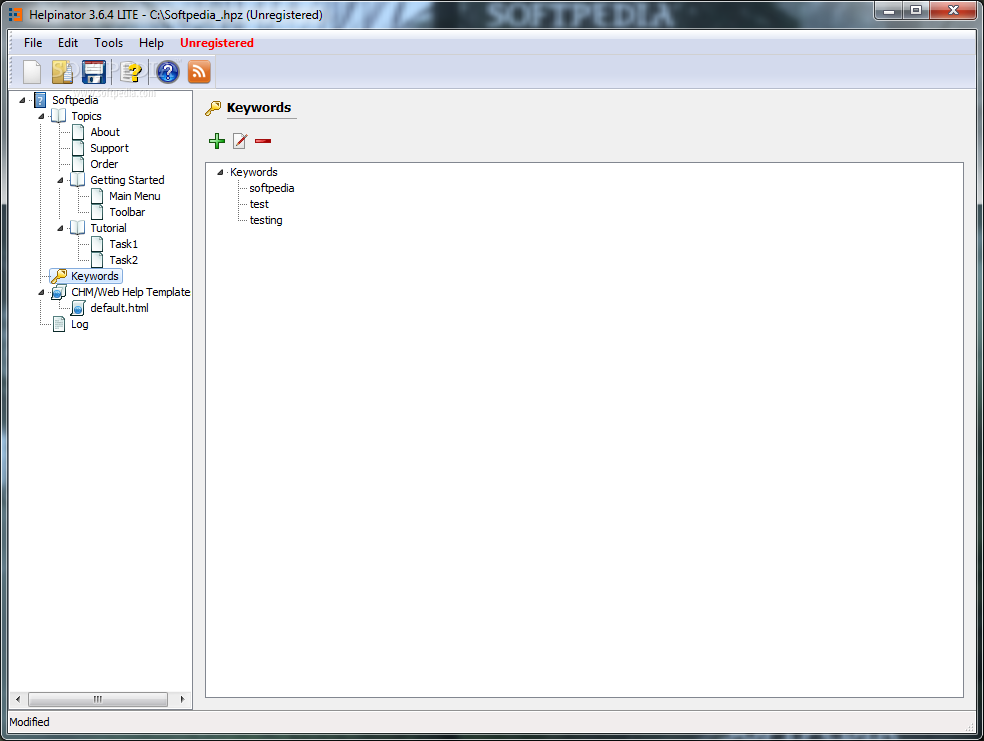Open the Help menu
This screenshot has height=741, width=984.
(151, 43)
